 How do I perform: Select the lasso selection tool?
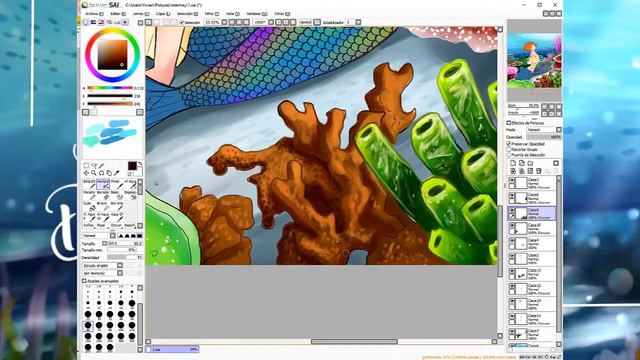pos(94,165)
